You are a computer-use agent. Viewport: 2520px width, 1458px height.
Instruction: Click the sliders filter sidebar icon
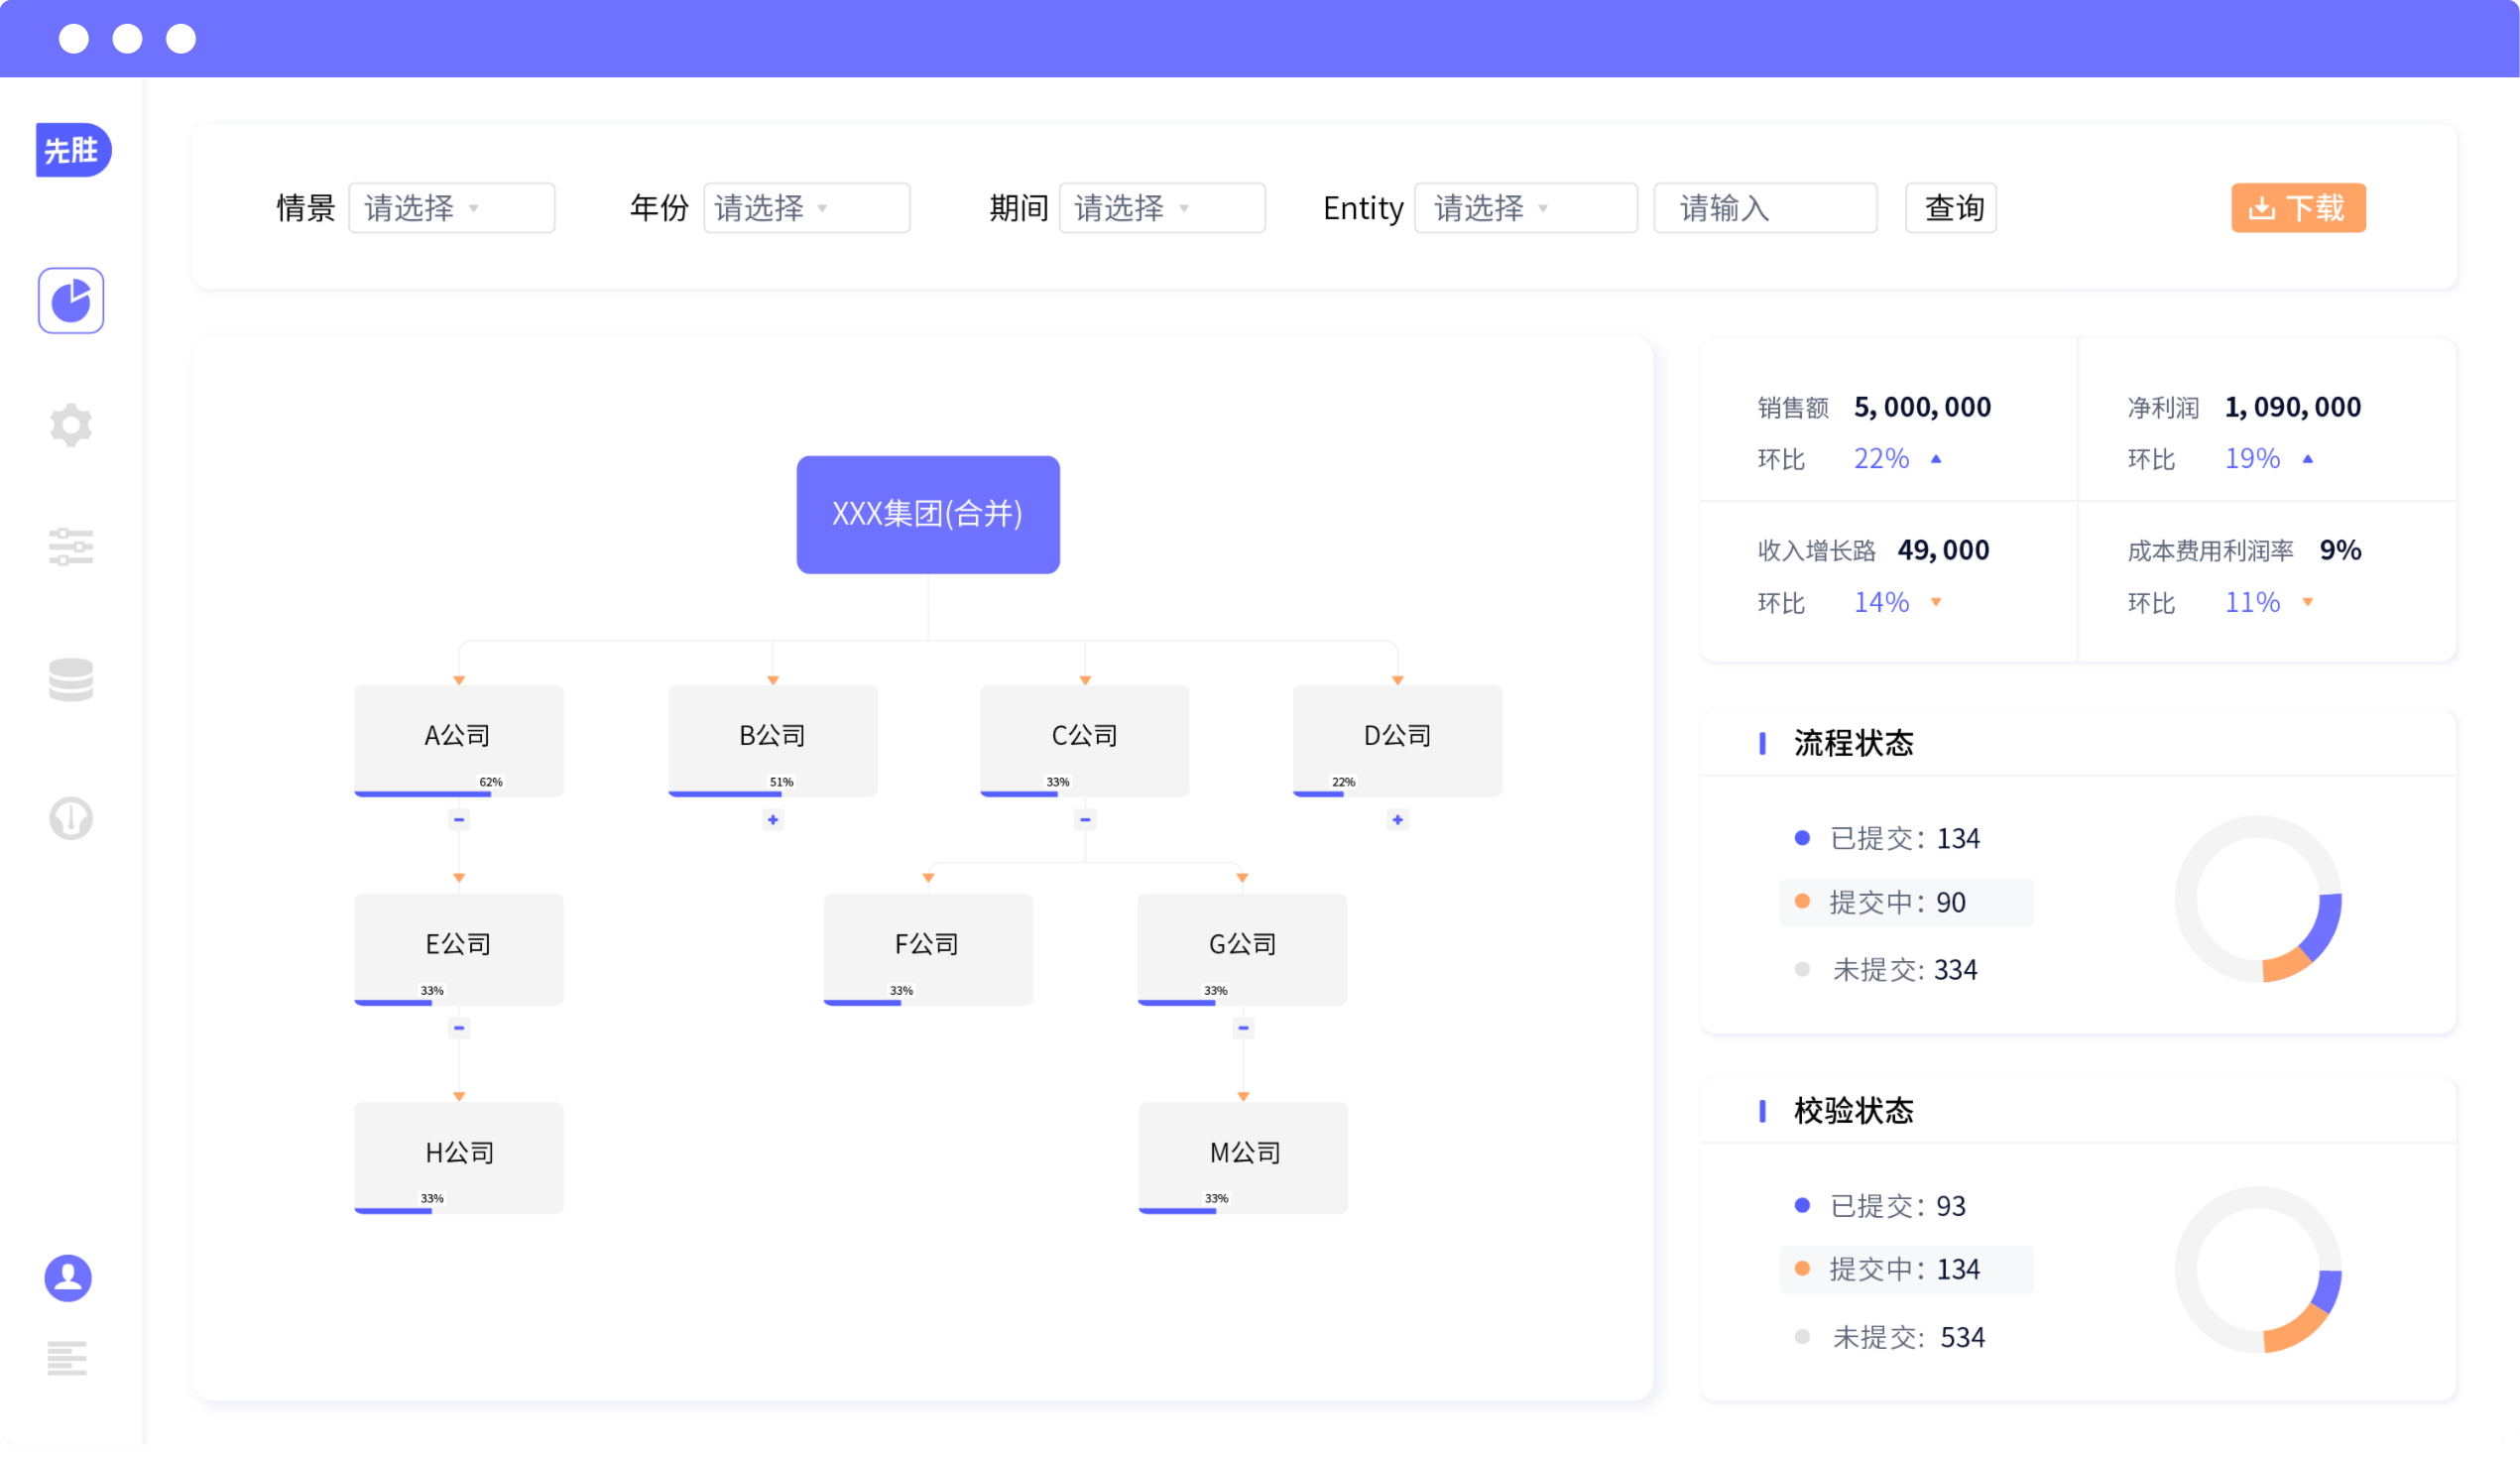[71, 547]
